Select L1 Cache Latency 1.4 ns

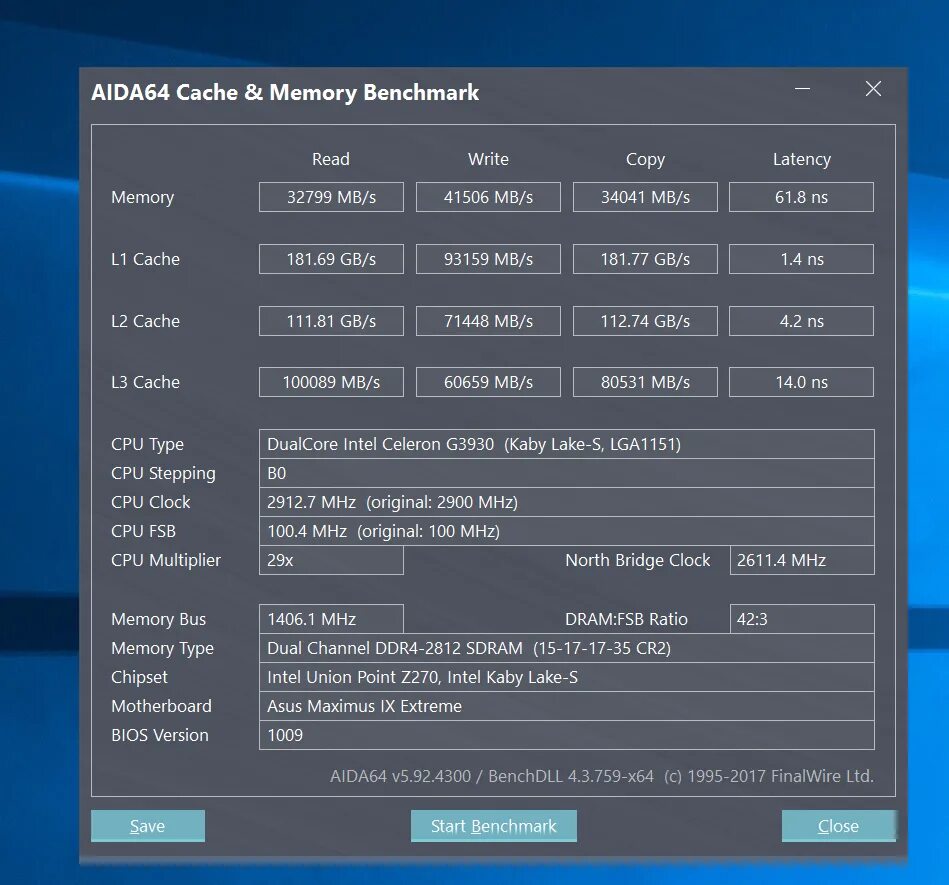tap(801, 259)
